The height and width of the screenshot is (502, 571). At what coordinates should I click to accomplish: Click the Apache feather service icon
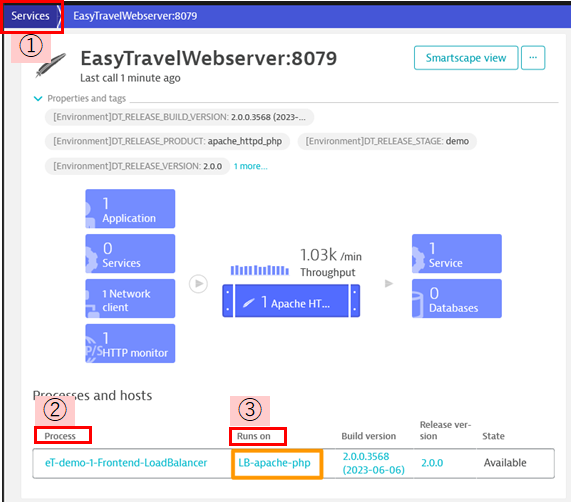click(51, 65)
